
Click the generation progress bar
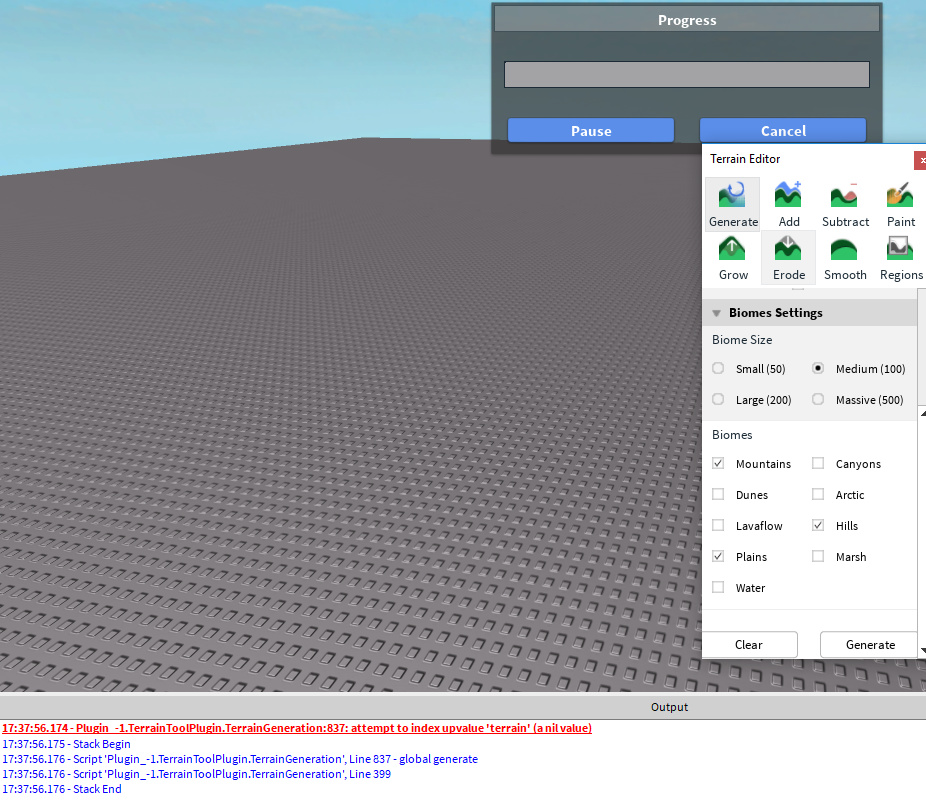coord(687,74)
